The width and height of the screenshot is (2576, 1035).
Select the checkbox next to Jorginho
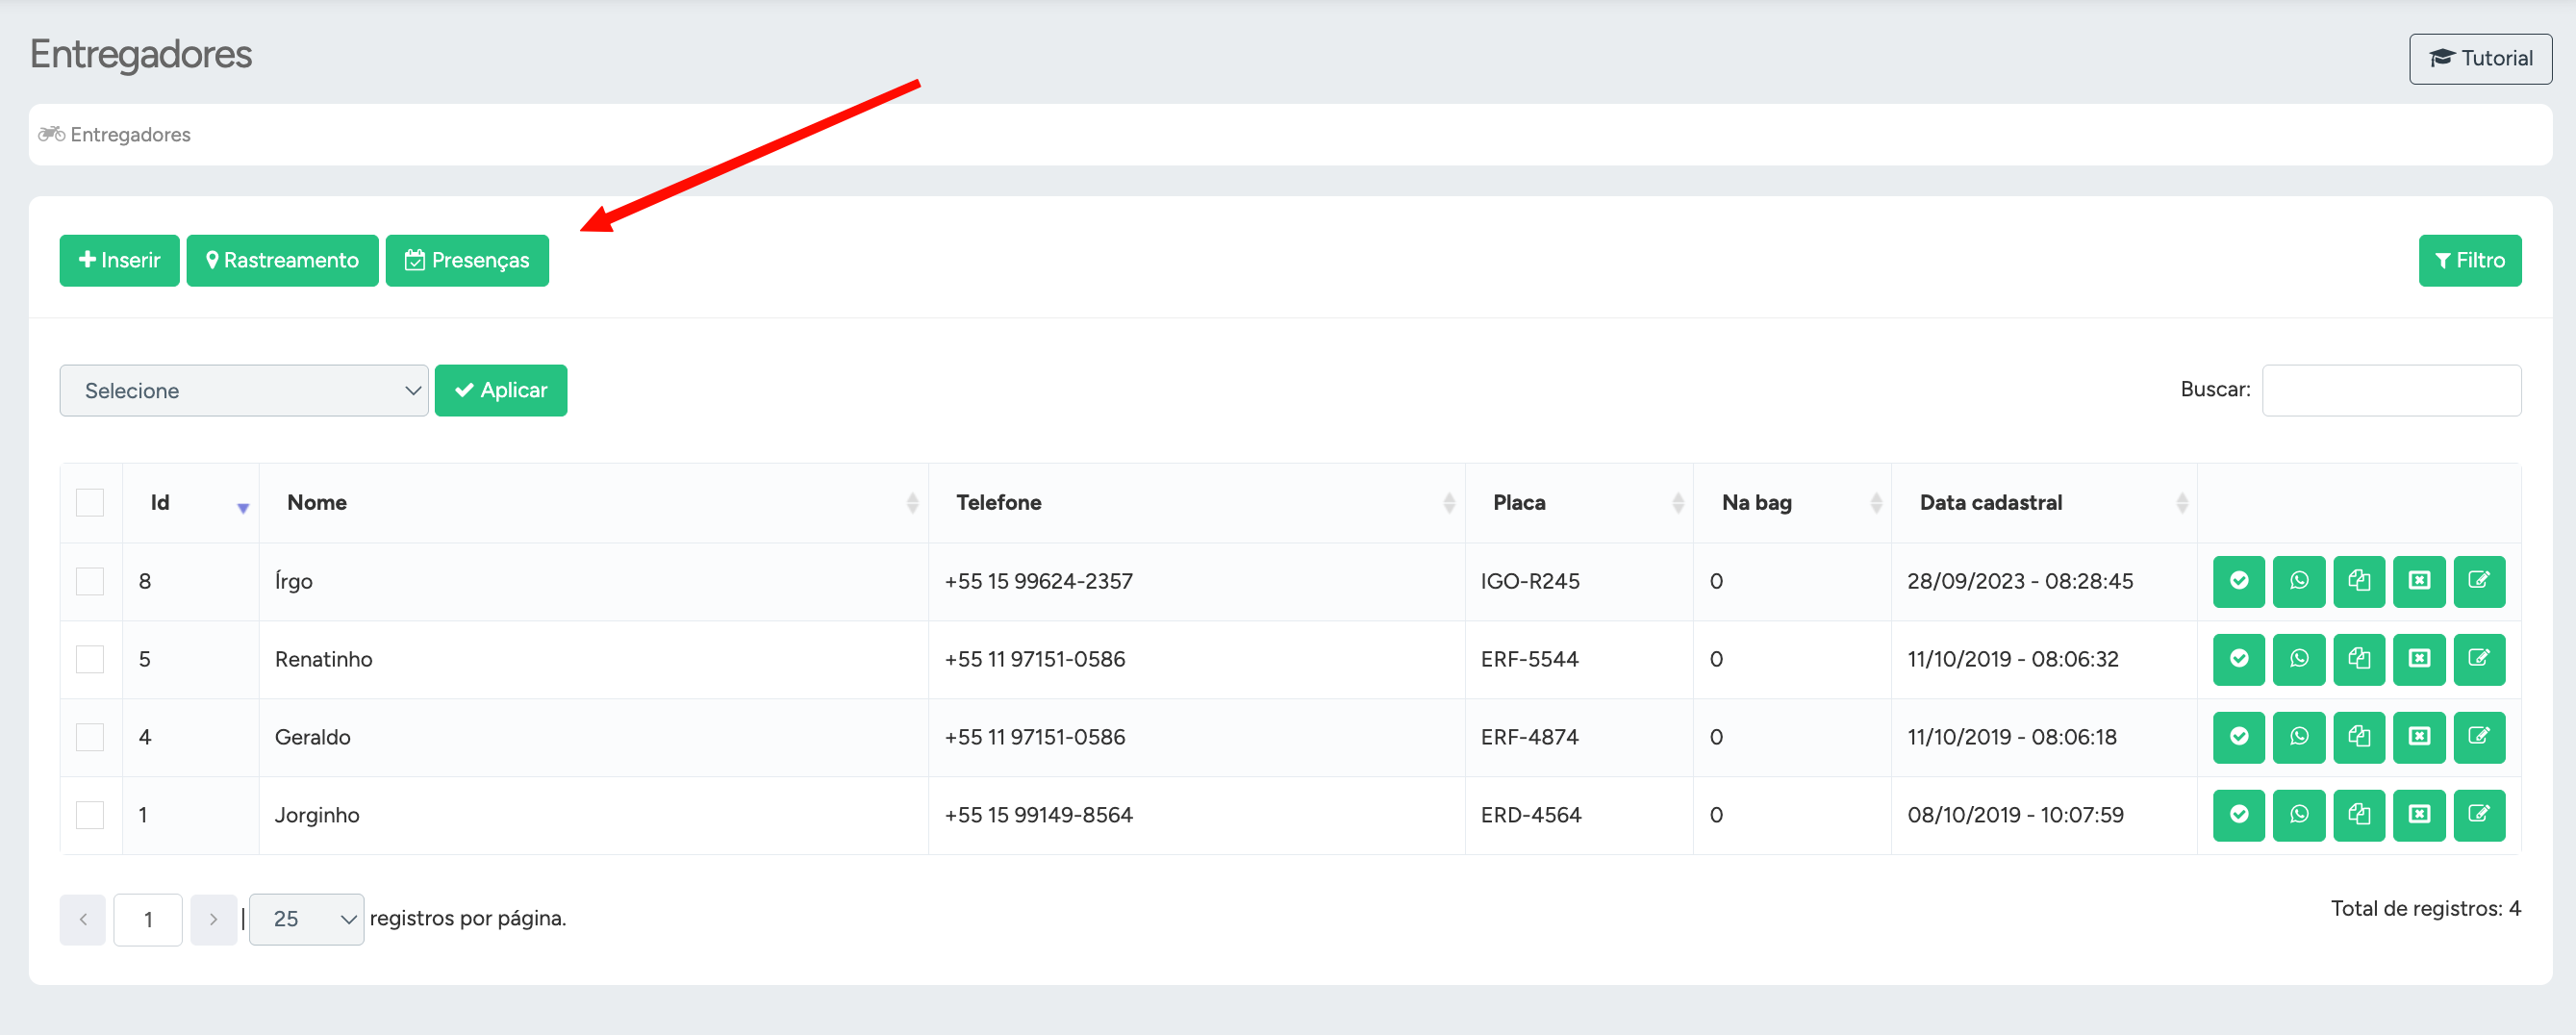click(90, 815)
